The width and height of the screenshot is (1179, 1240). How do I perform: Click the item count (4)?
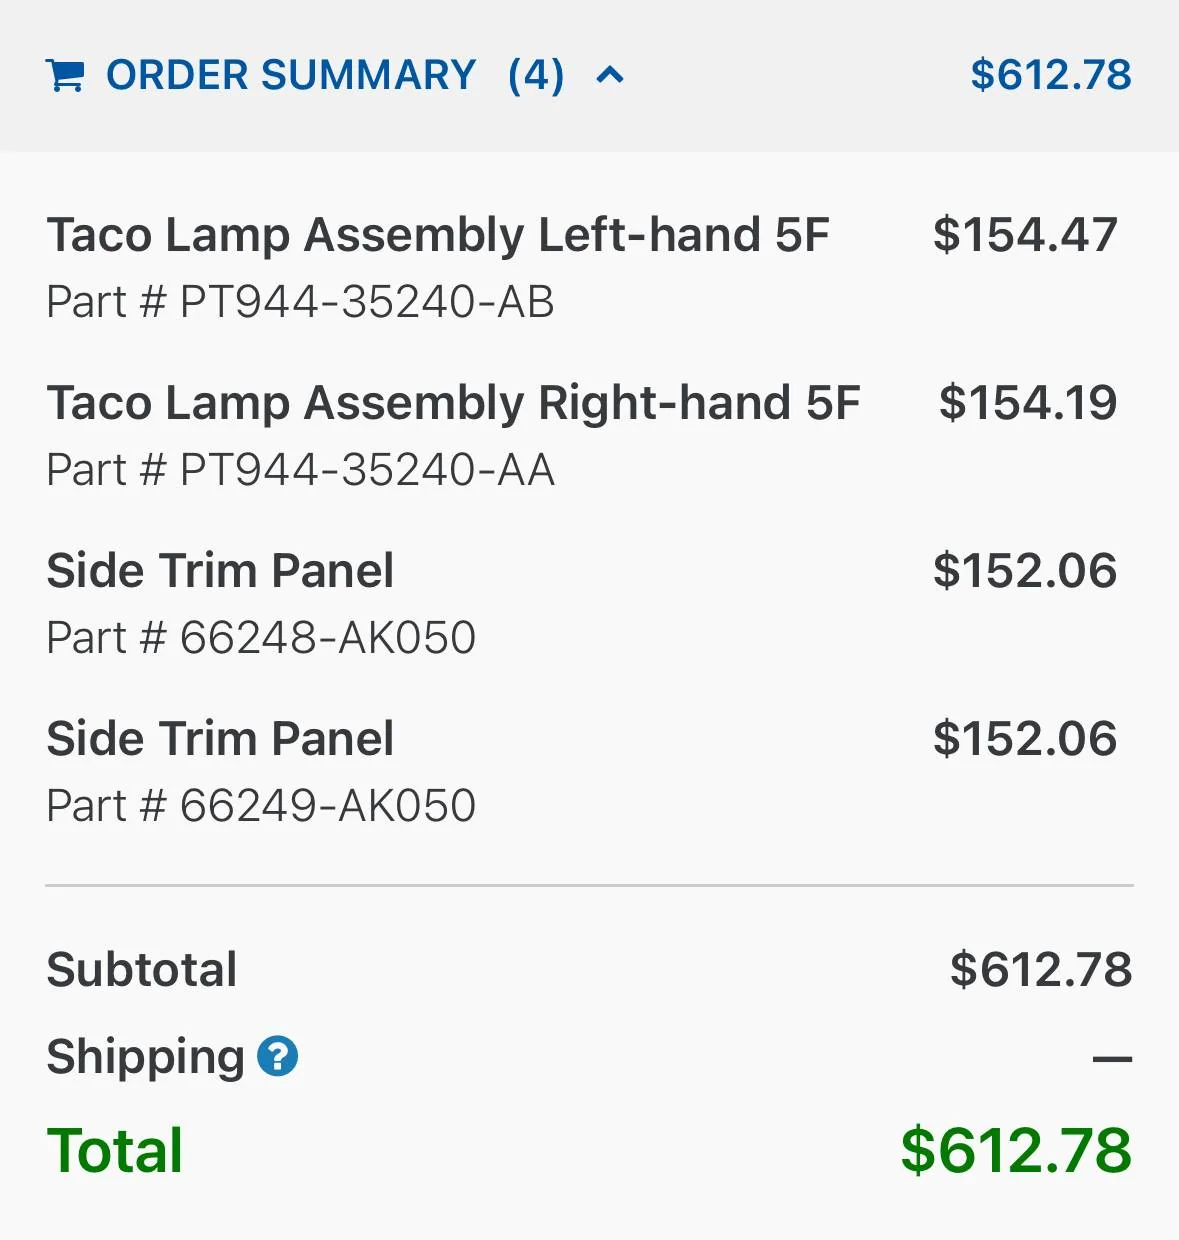coord(536,75)
